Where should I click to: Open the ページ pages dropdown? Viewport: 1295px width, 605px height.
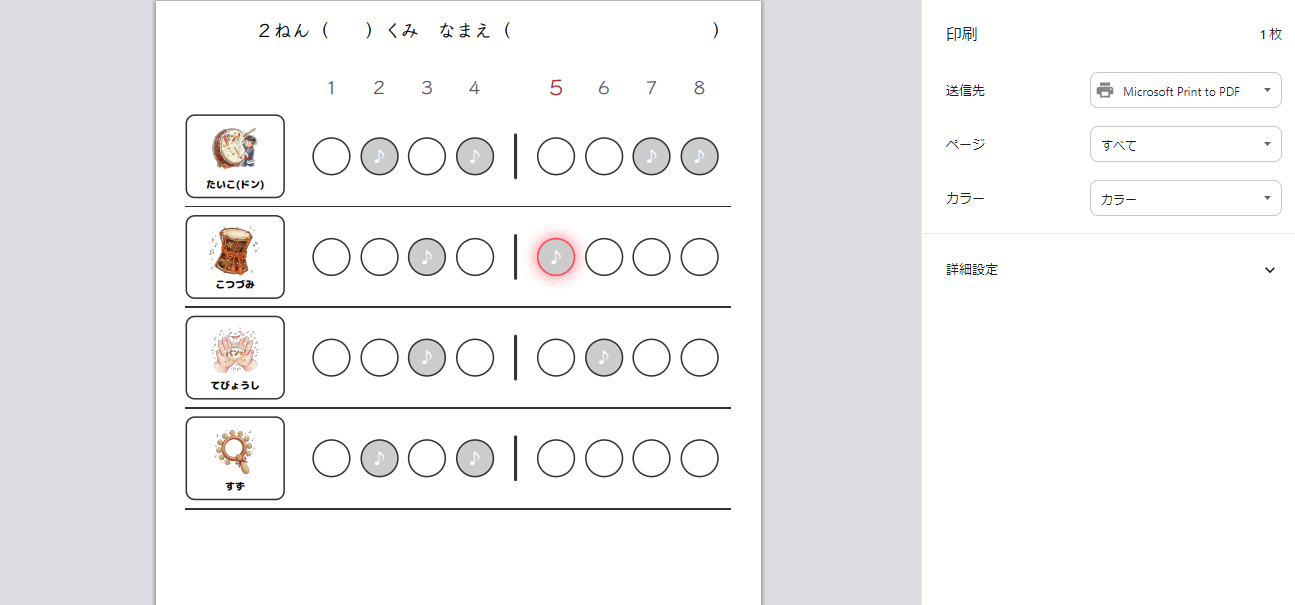pos(1185,145)
